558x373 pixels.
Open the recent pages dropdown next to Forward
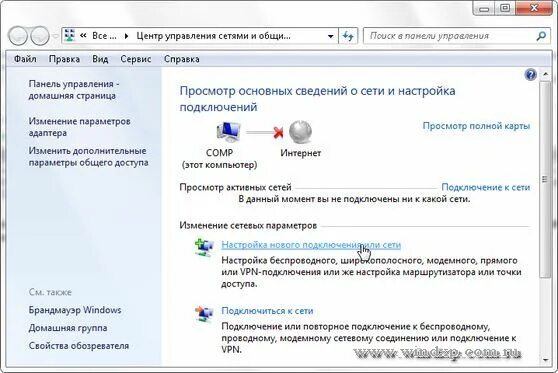click(55, 36)
